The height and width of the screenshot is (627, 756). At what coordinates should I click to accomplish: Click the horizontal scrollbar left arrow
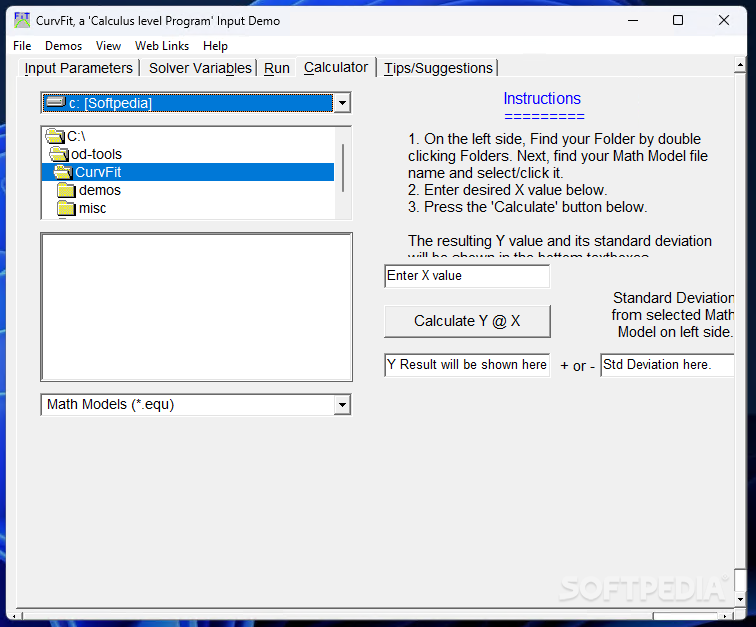point(15,616)
